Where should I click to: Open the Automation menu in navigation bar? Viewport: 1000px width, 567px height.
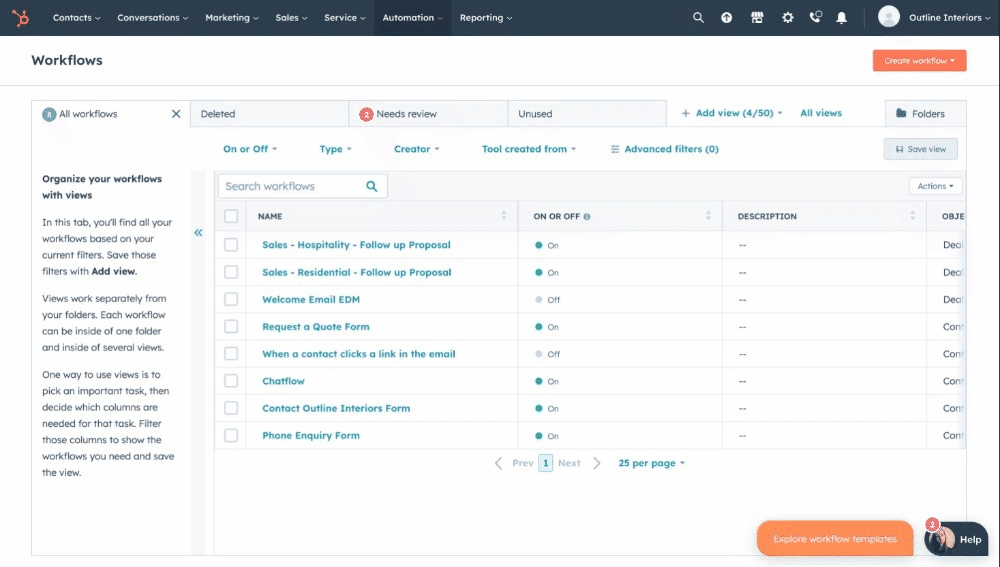click(x=412, y=18)
